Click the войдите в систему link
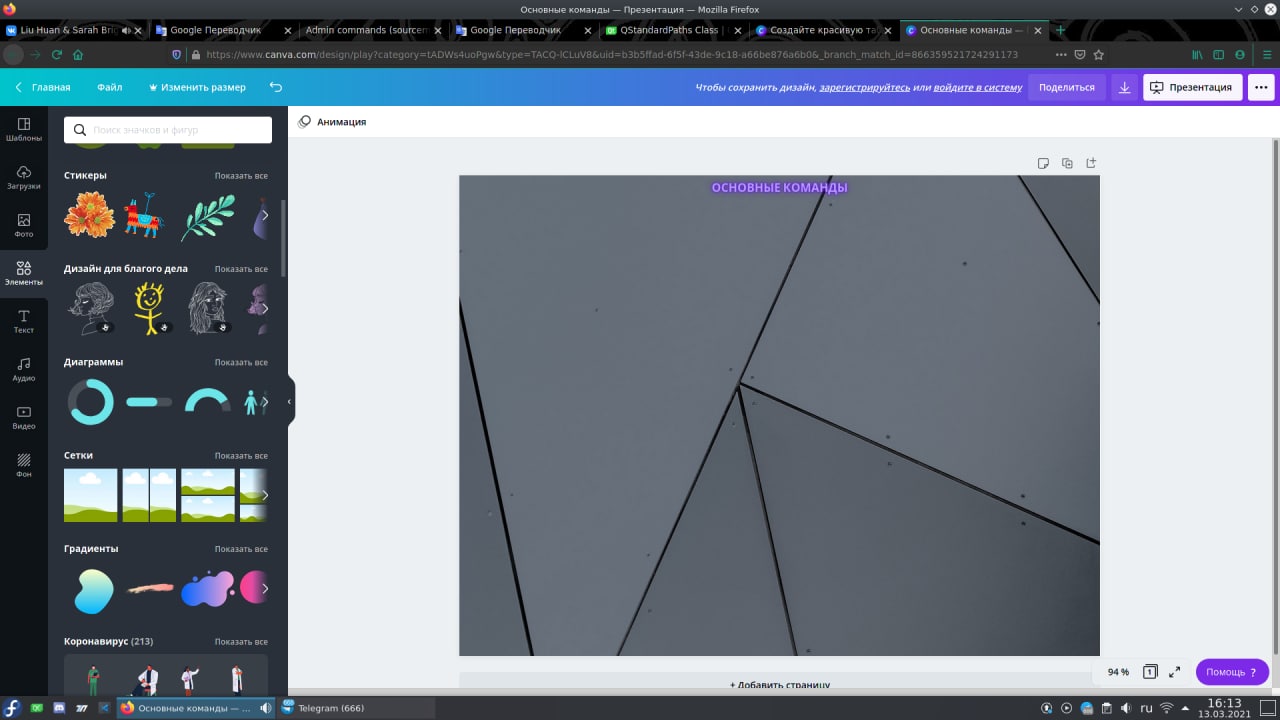 pos(977,88)
